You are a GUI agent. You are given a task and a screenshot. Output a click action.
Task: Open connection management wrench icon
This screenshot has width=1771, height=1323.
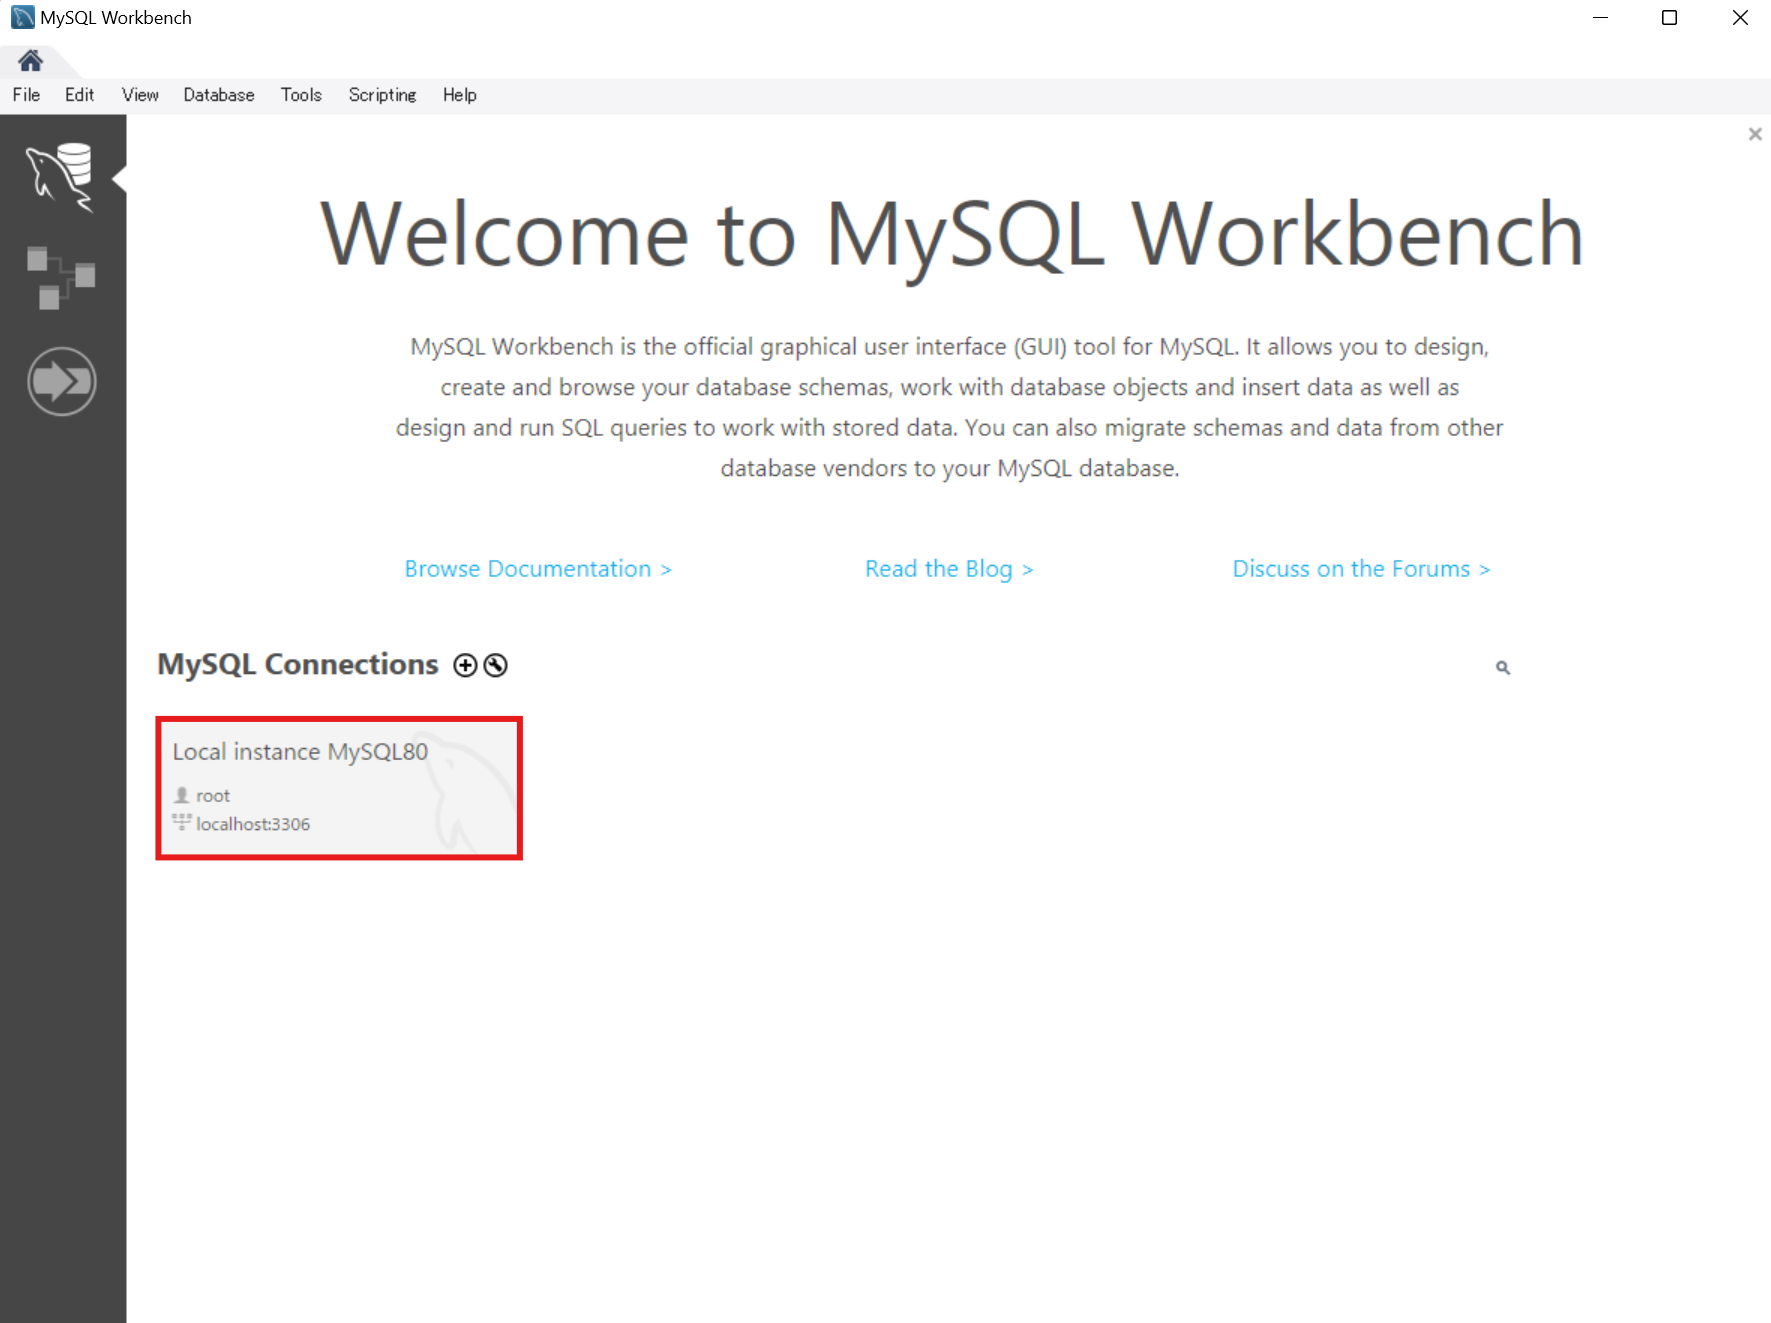[494, 664]
